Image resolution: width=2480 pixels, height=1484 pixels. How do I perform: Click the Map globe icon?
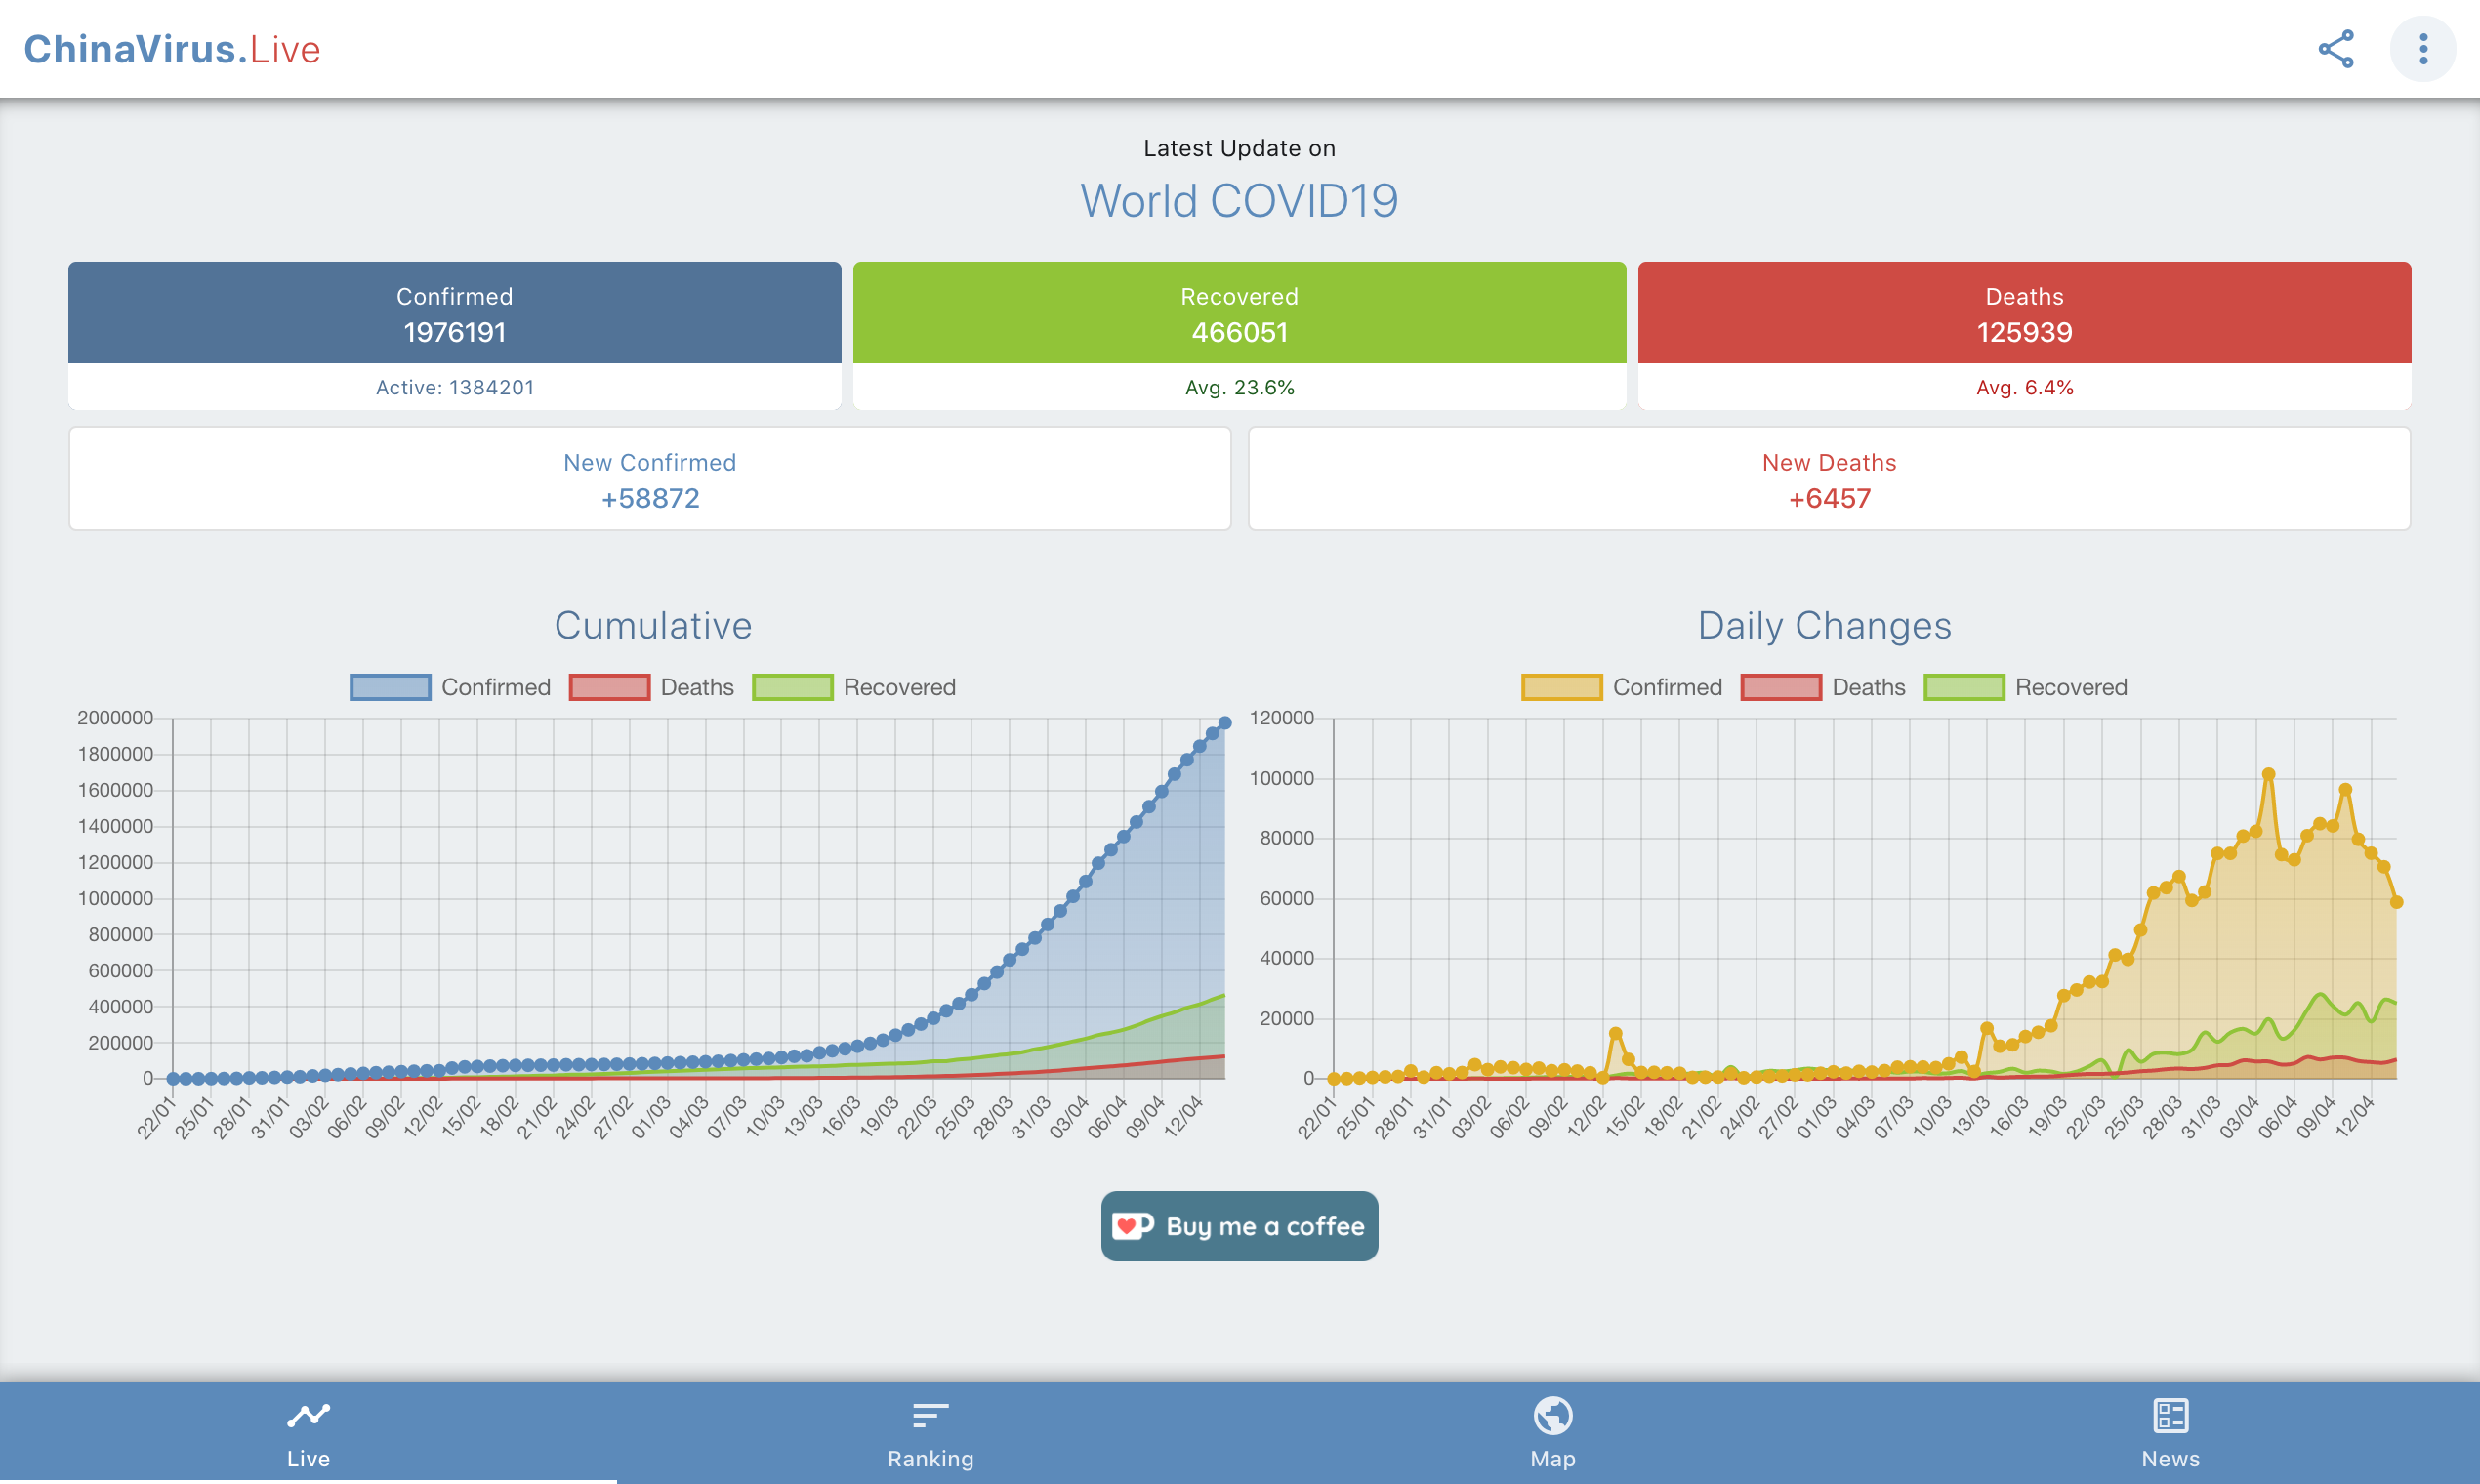(x=1553, y=1415)
